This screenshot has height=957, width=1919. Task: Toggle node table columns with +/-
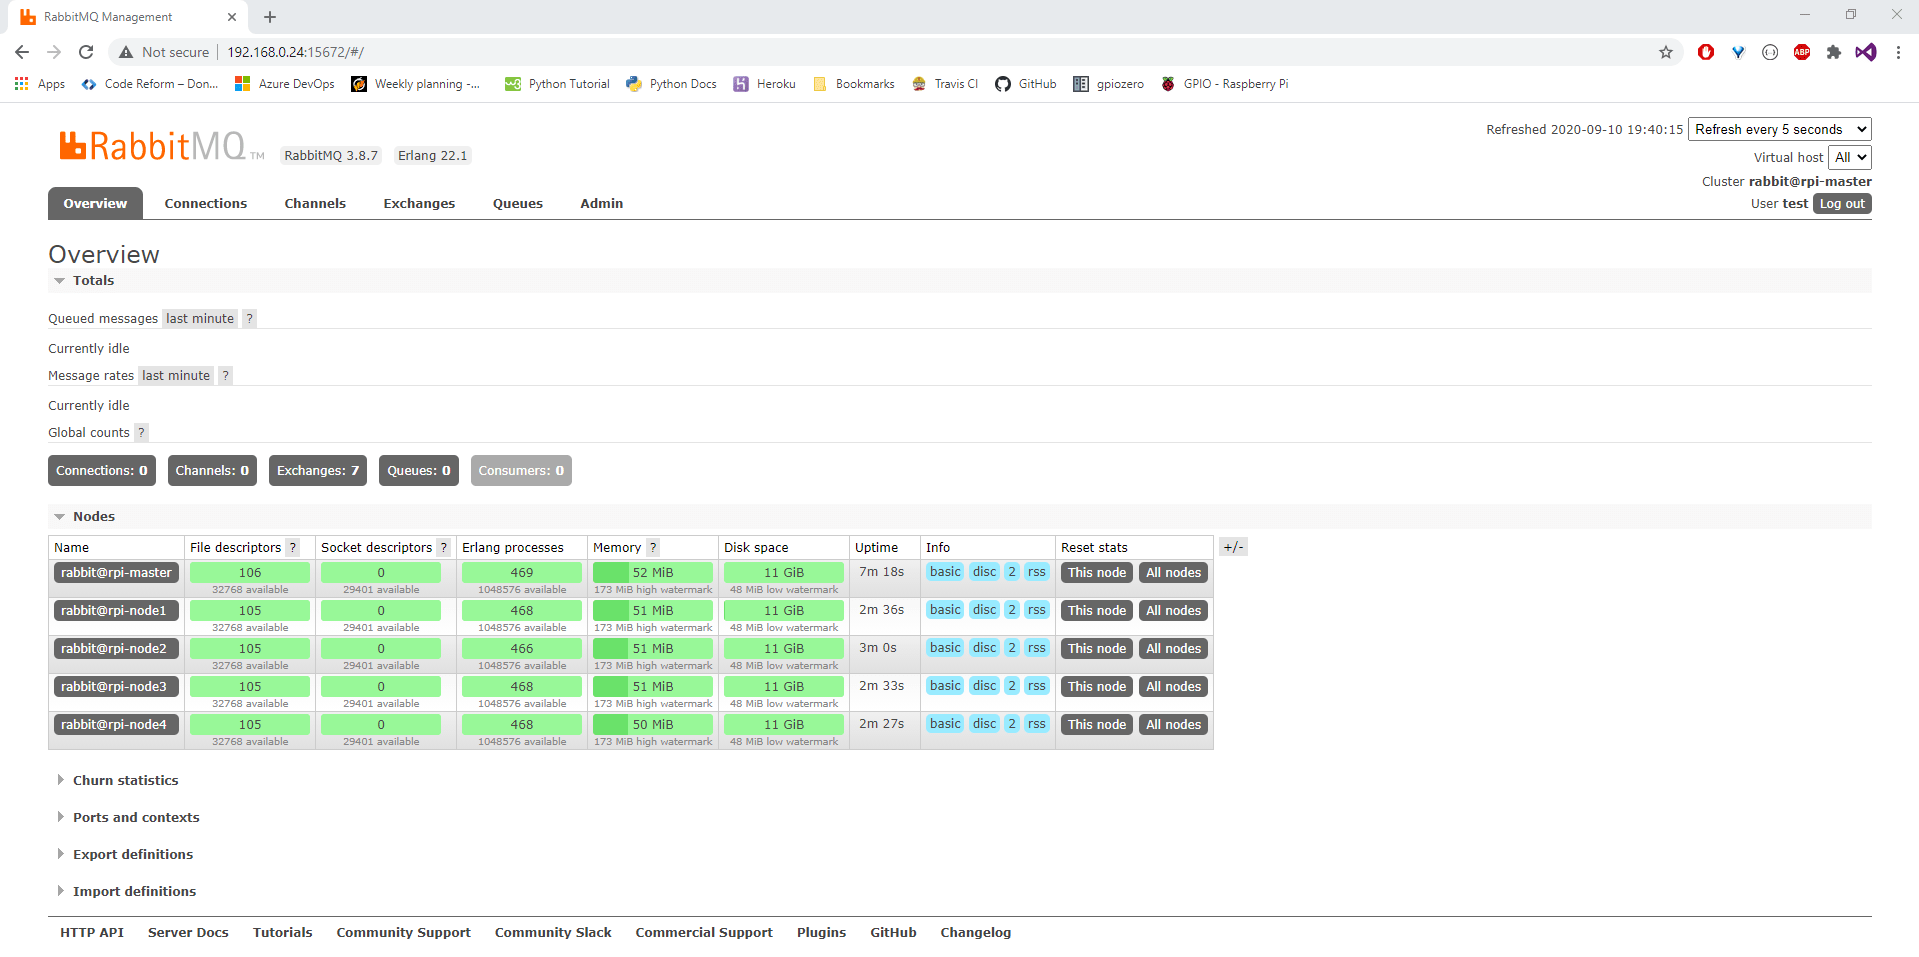tap(1234, 547)
